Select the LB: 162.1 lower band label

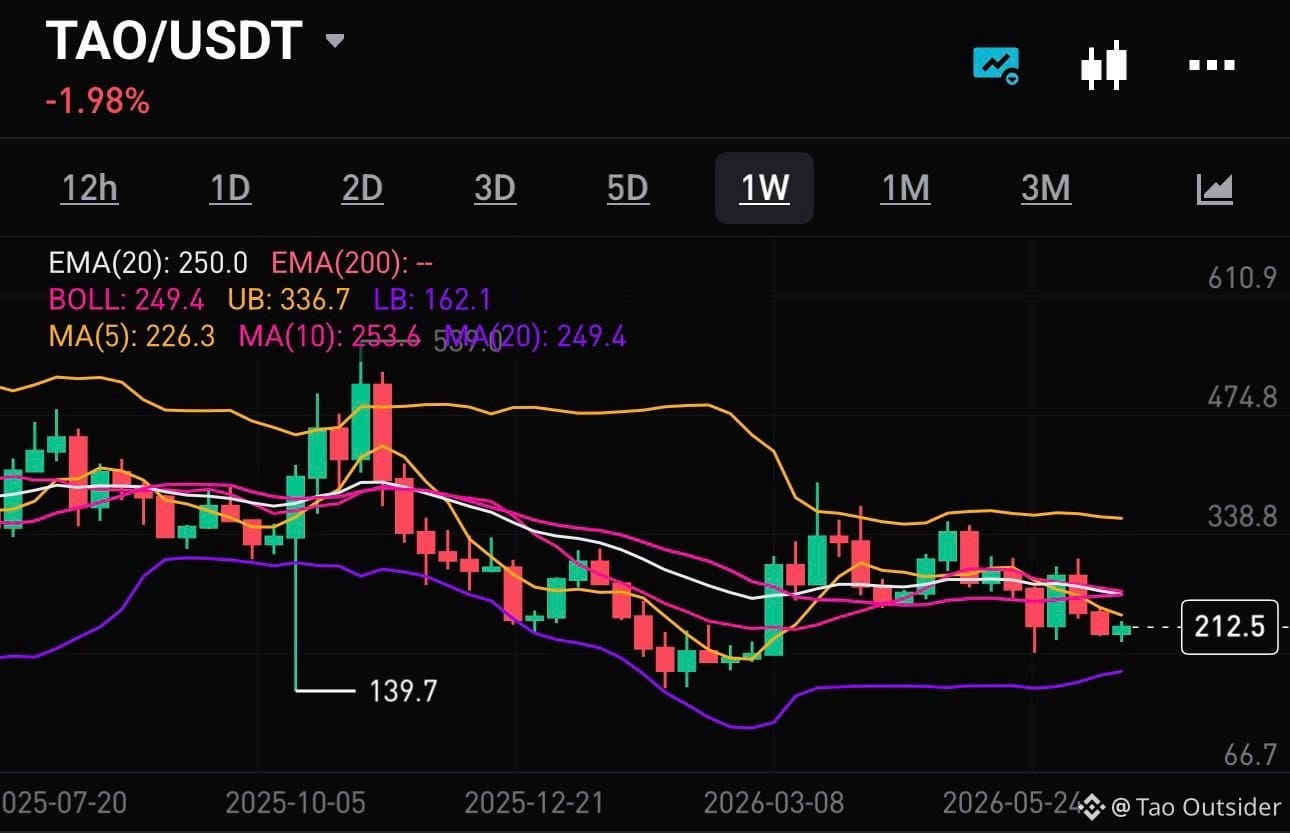click(433, 299)
